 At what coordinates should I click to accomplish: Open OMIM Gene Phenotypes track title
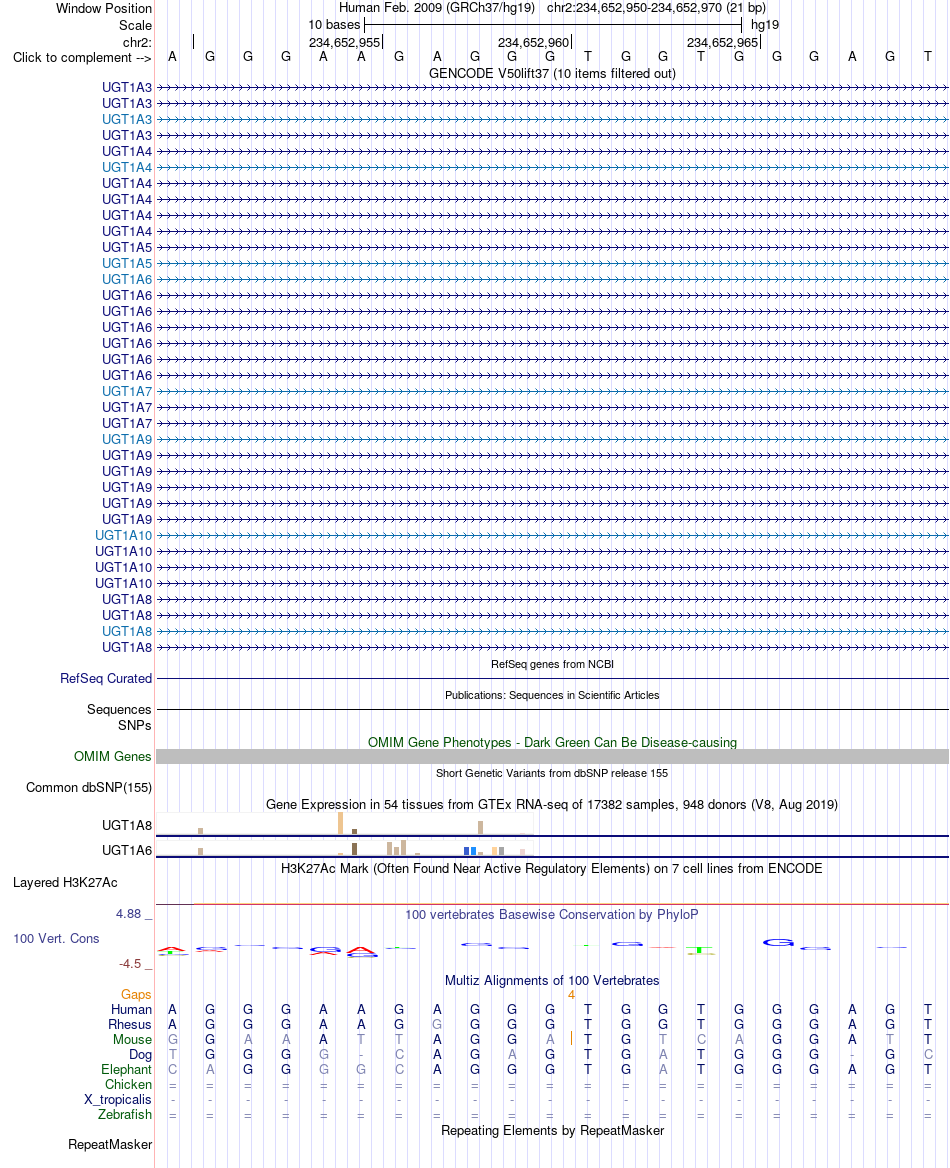(552, 742)
